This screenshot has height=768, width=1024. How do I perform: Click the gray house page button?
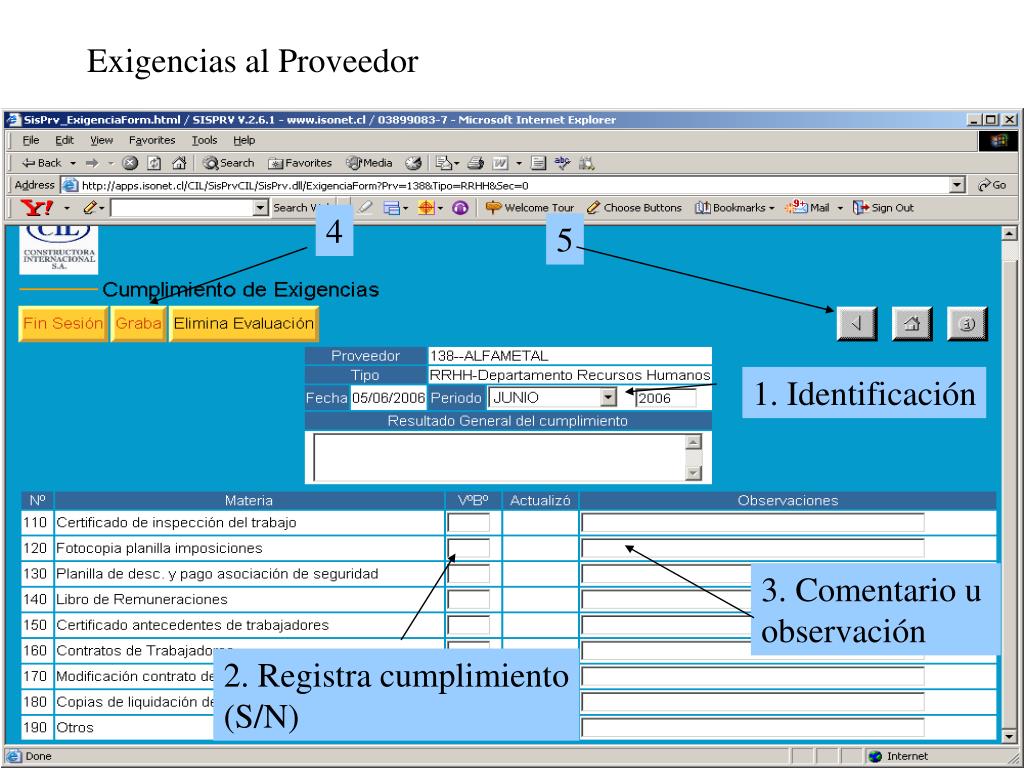pyautogui.click(x=912, y=323)
